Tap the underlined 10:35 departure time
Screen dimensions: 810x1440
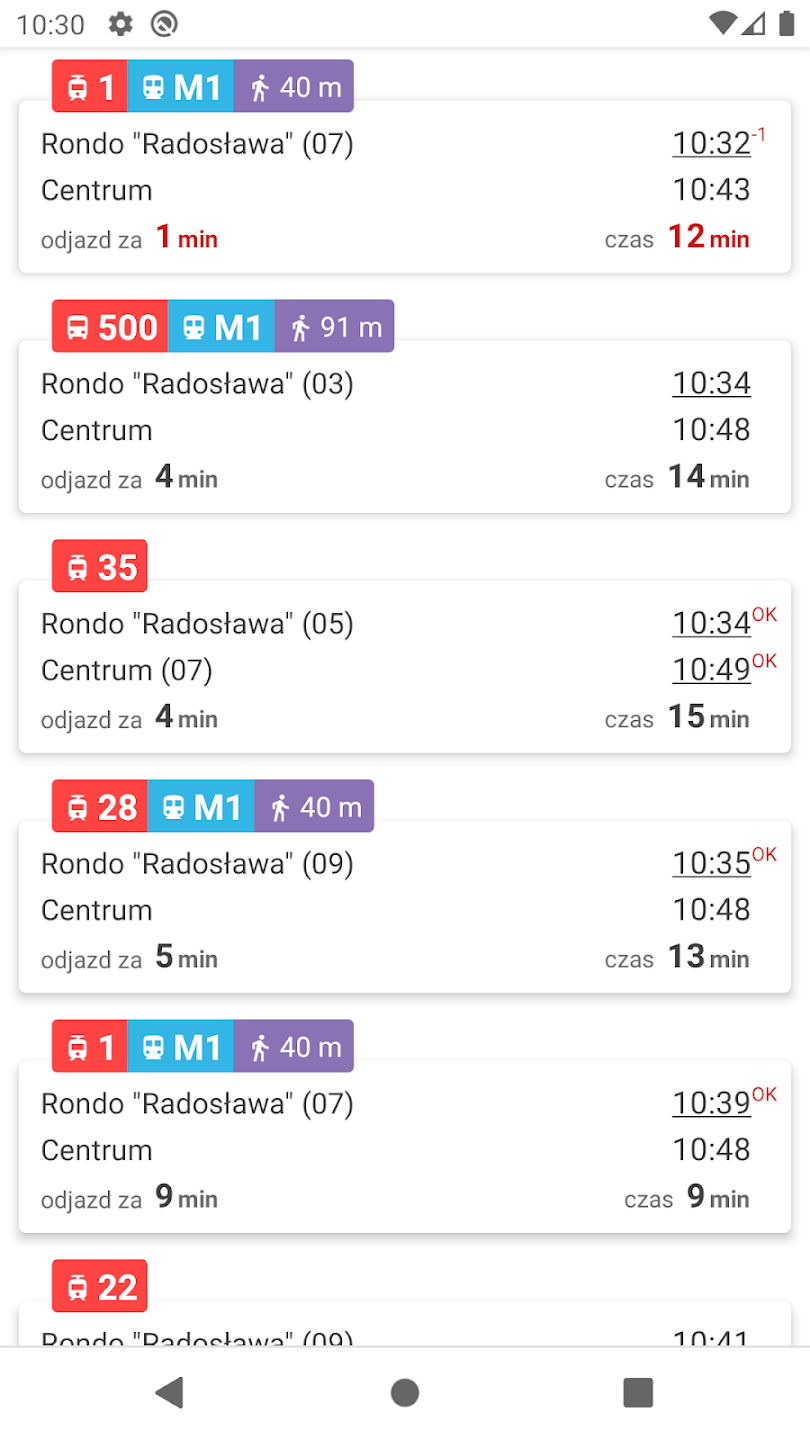pos(711,863)
